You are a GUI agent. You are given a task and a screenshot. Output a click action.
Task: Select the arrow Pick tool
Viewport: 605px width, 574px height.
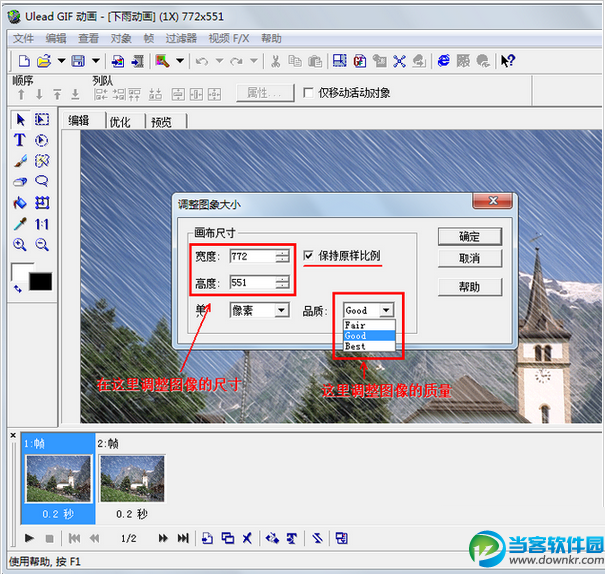[21, 120]
